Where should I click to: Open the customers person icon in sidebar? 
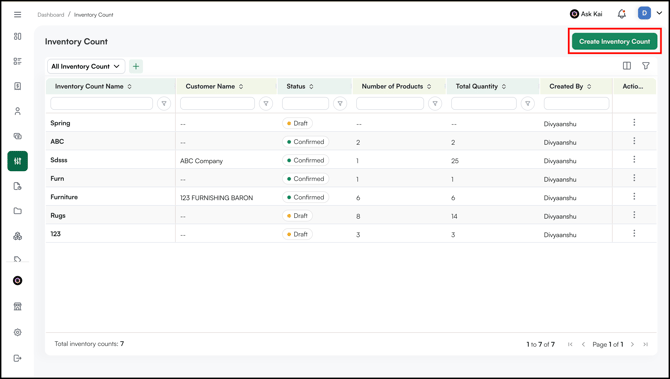coord(18,111)
